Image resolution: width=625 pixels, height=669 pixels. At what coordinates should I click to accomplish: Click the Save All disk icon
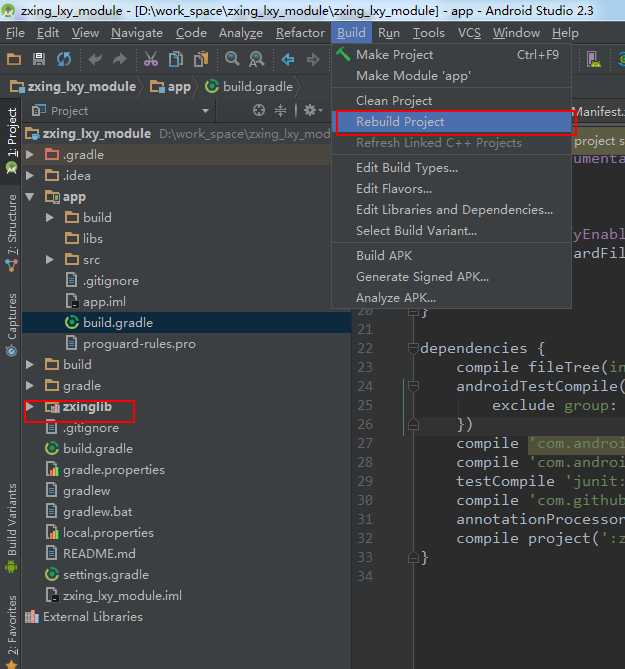point(39,59)
